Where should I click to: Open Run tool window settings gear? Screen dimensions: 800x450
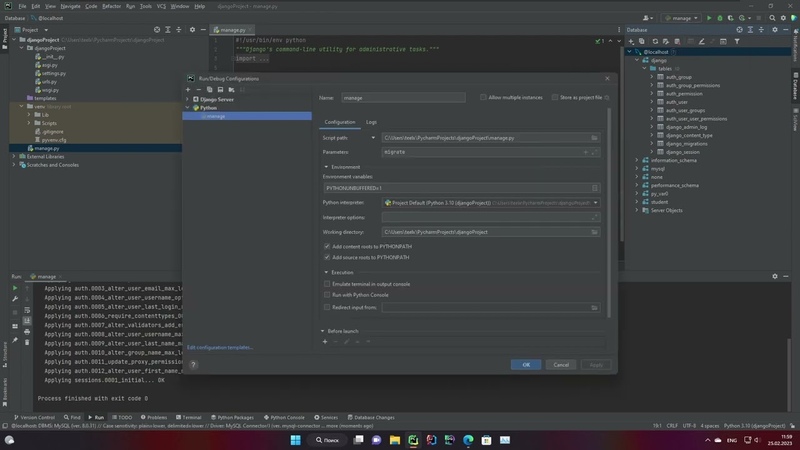774,276
